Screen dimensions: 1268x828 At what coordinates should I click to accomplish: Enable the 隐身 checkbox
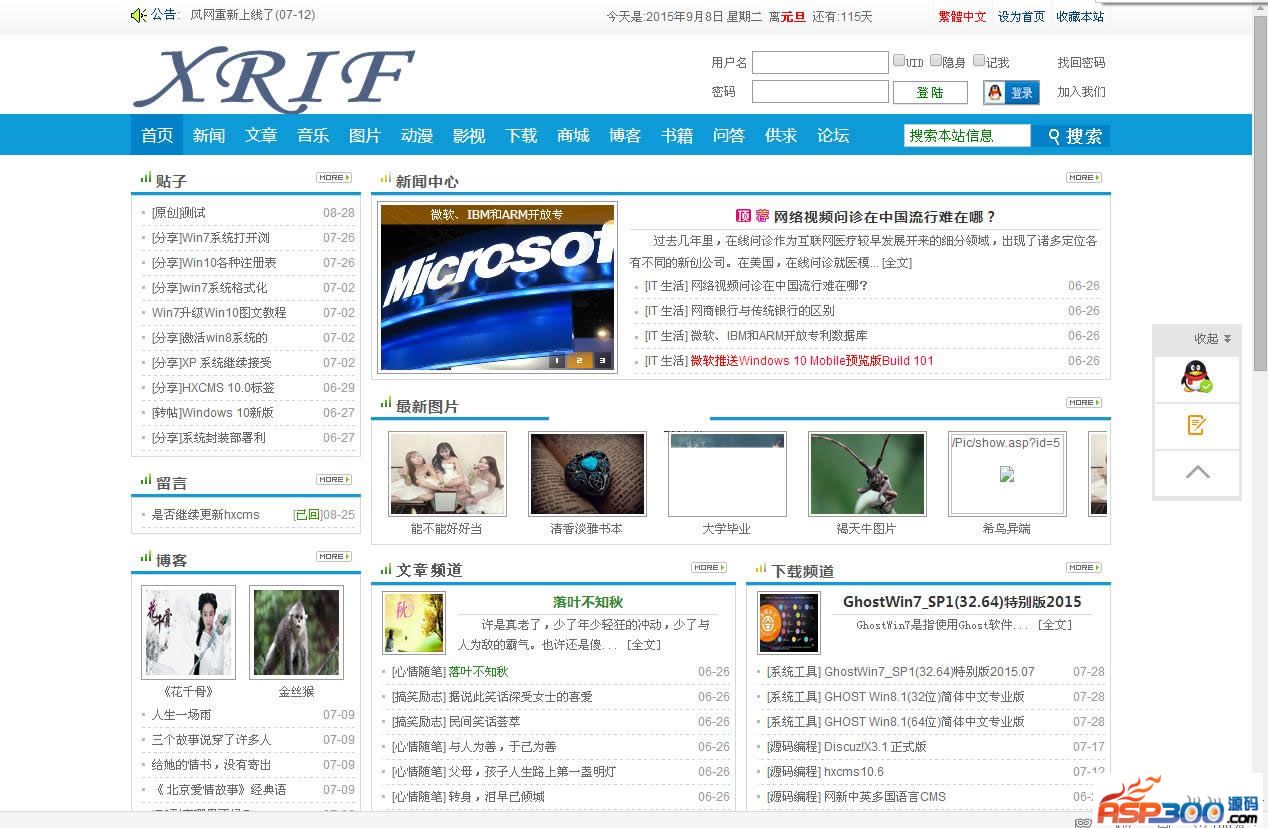(936, 61)
